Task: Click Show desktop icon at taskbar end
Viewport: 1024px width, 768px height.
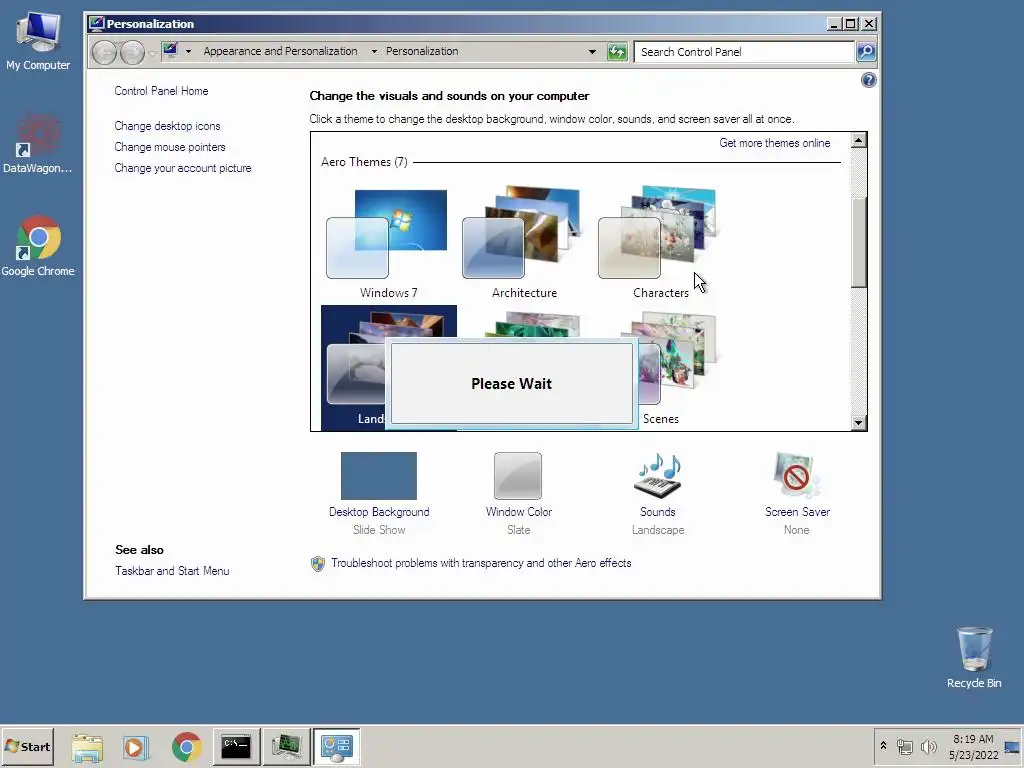Action: pos(1012,747)
